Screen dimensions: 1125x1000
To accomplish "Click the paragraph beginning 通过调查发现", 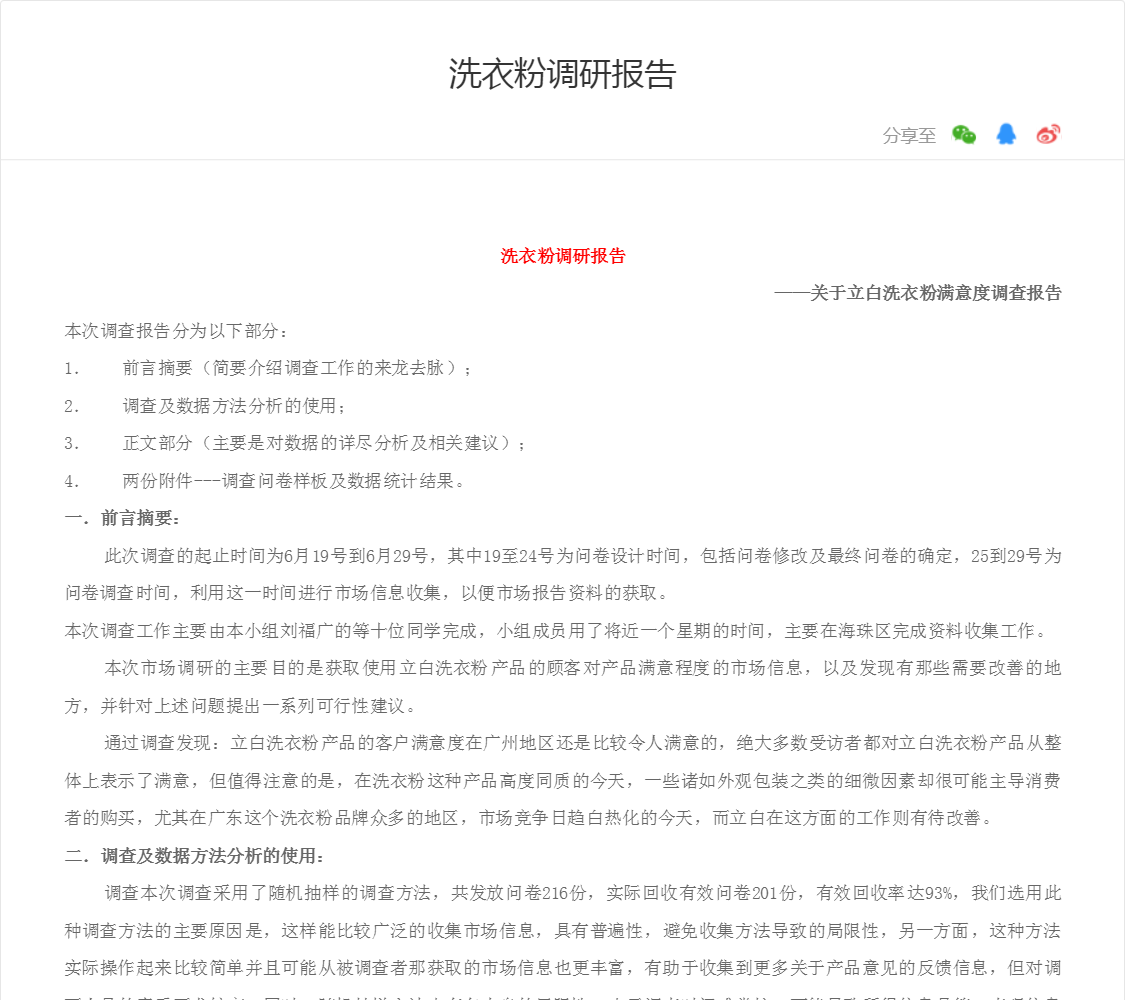I will click(562, 780).
